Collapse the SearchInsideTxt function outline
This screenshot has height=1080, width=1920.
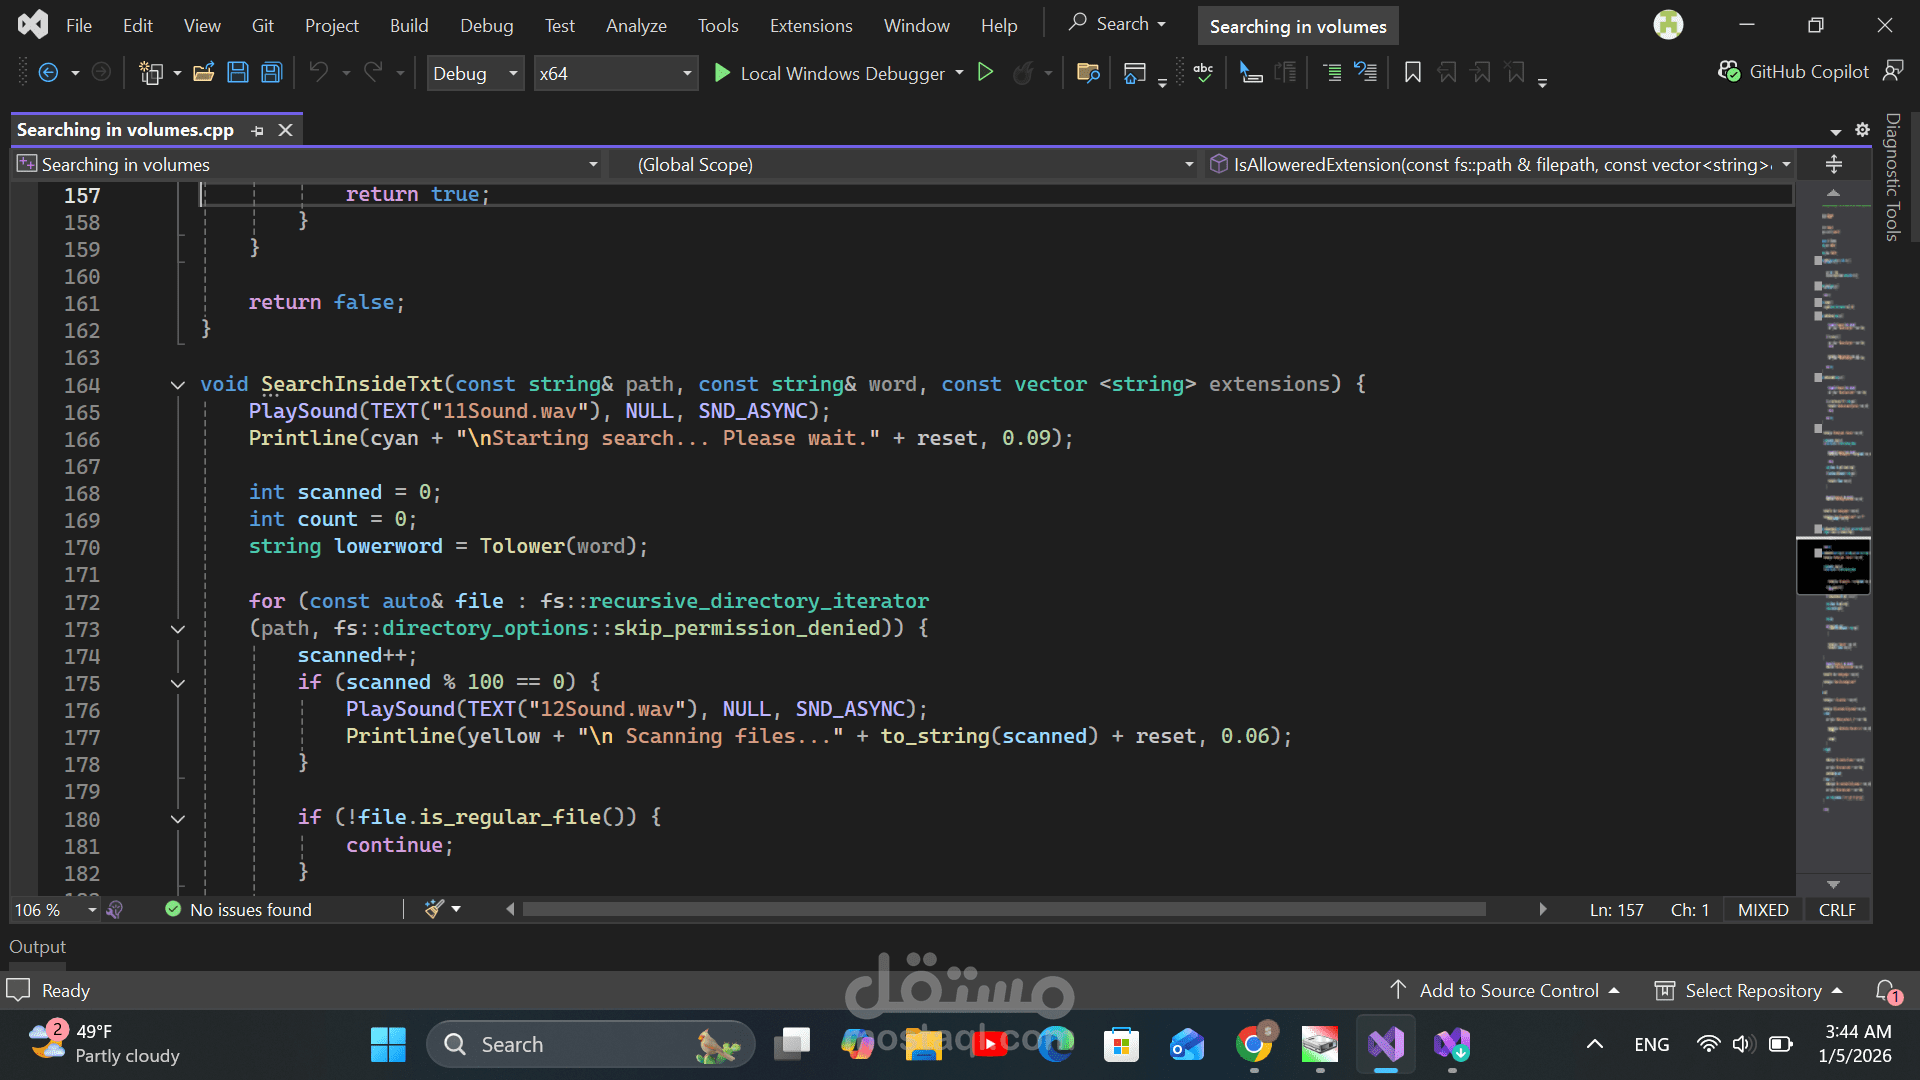coord(178,385)
